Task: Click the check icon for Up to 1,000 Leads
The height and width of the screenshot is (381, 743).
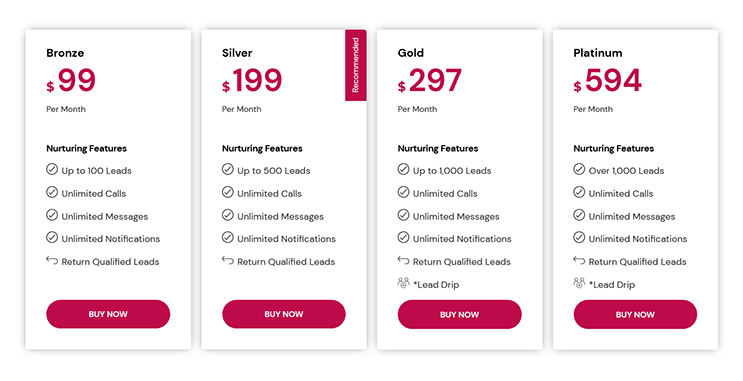Action: [403, 169]
